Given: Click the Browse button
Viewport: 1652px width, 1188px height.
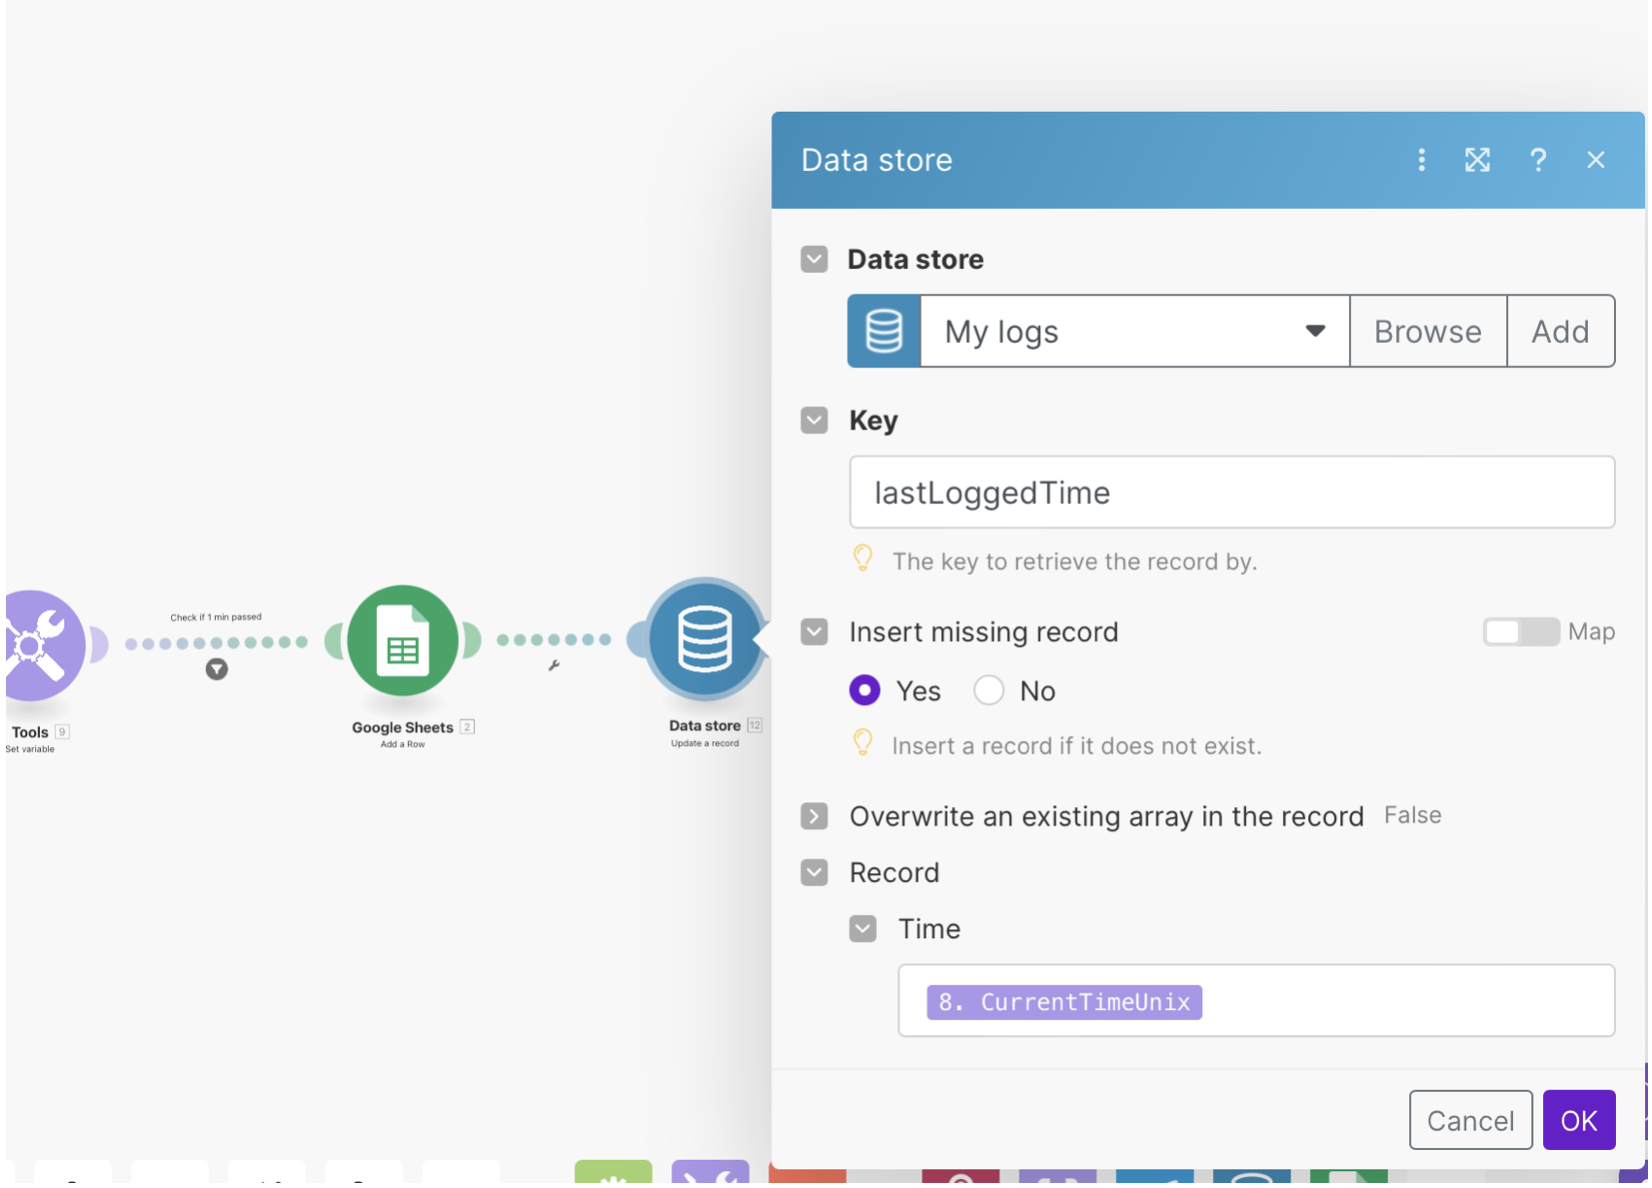Looking at the screenshot, I should pyautogui.click(x=1428, y=331).
